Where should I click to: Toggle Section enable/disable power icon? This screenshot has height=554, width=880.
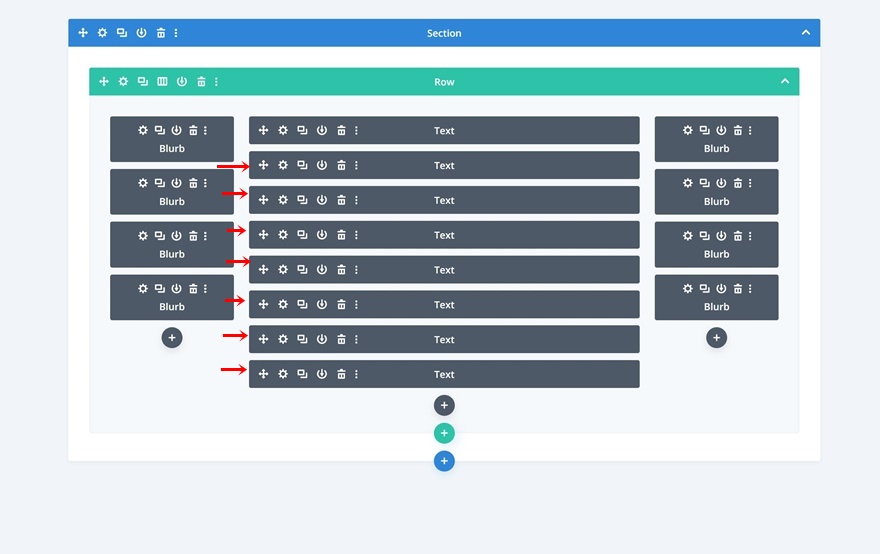(141, 33)
